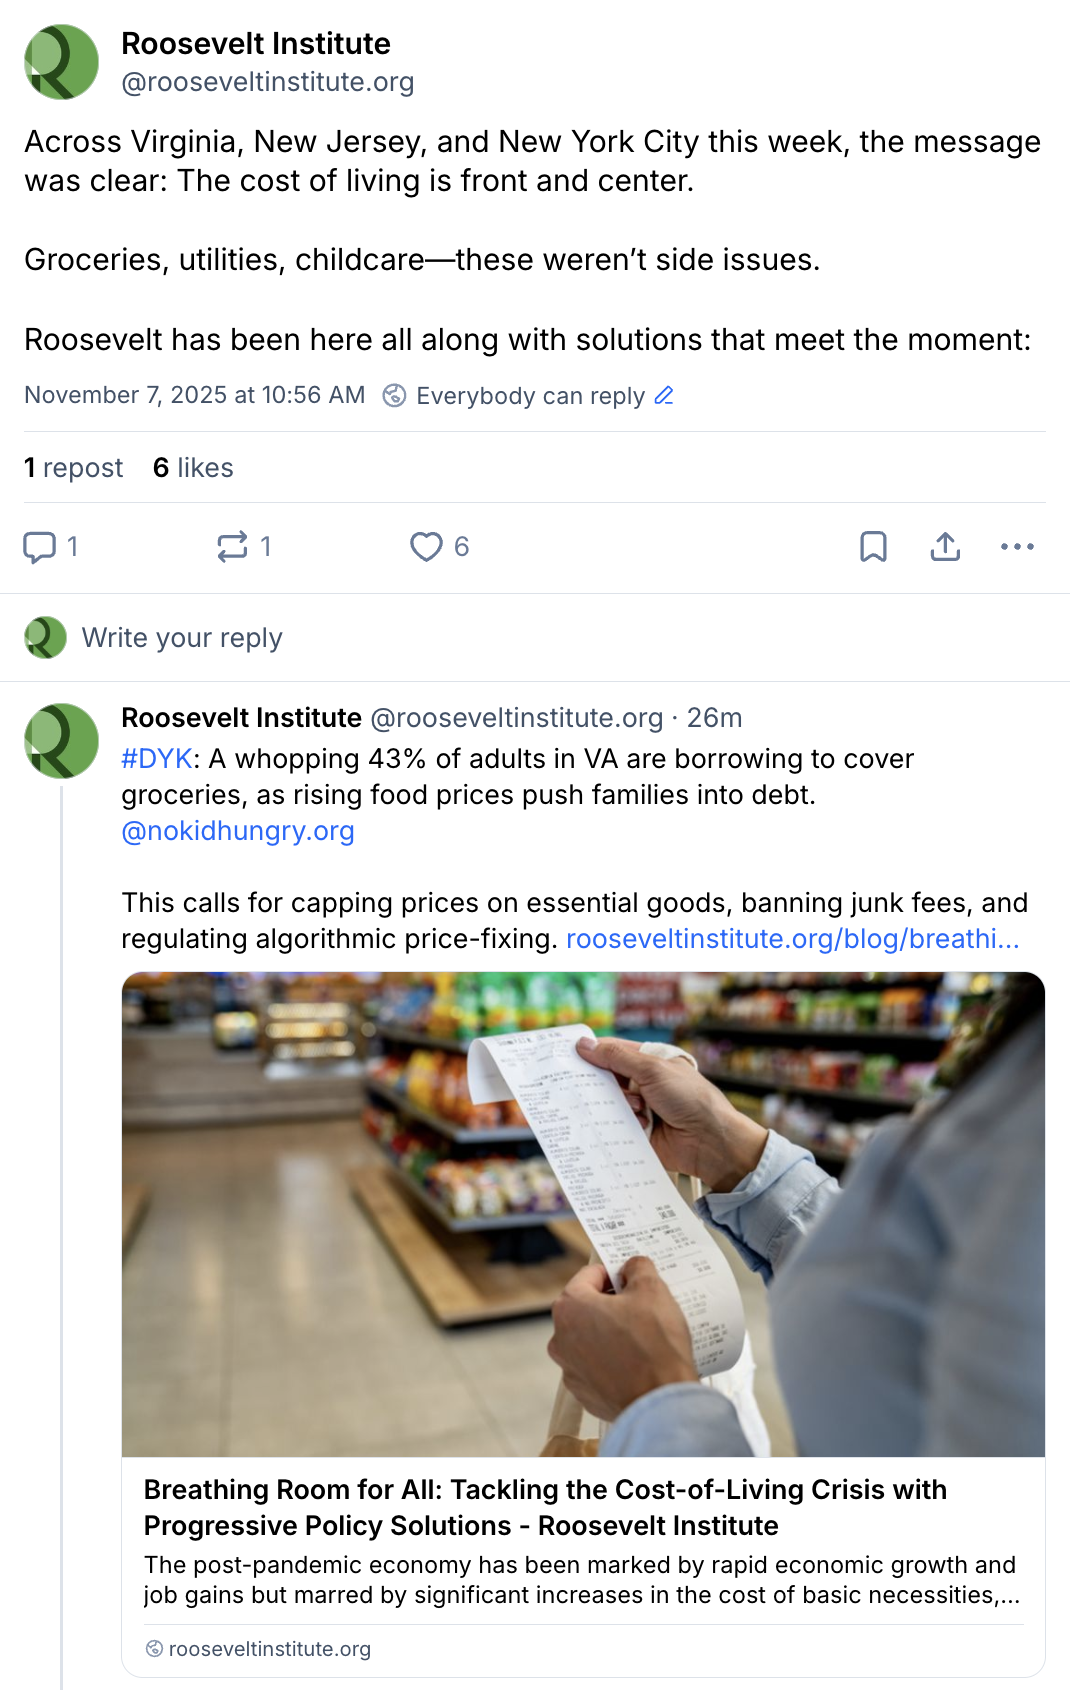The width and height of the screenshot is (1070, 1690).
Task: Open the Roosevelt Institute profile avatar
Action: [60, 61]
